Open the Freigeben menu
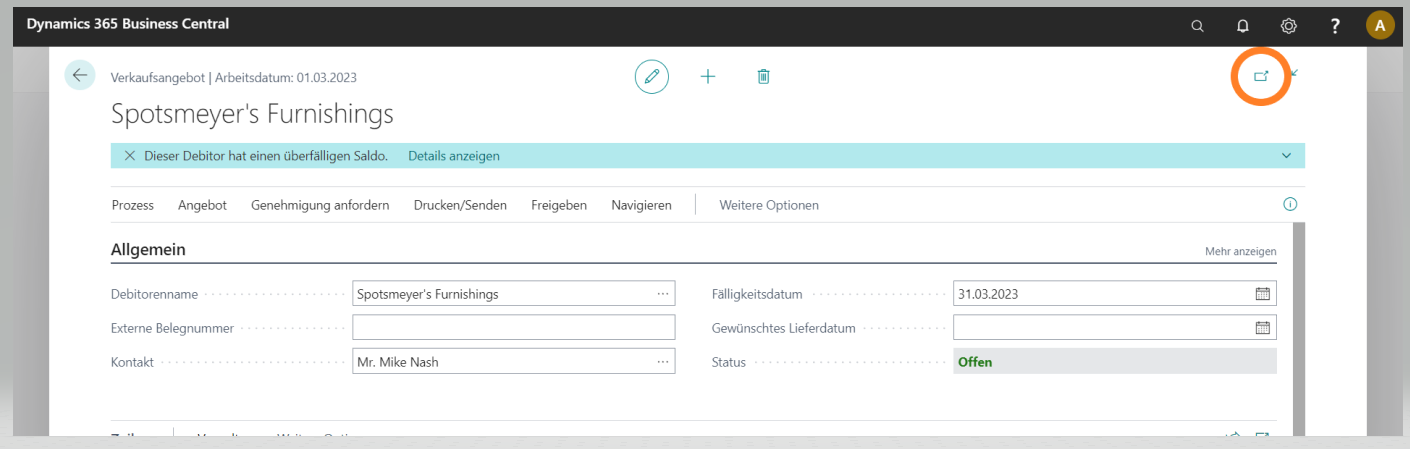1410x449 pixels. click(559, 205)
